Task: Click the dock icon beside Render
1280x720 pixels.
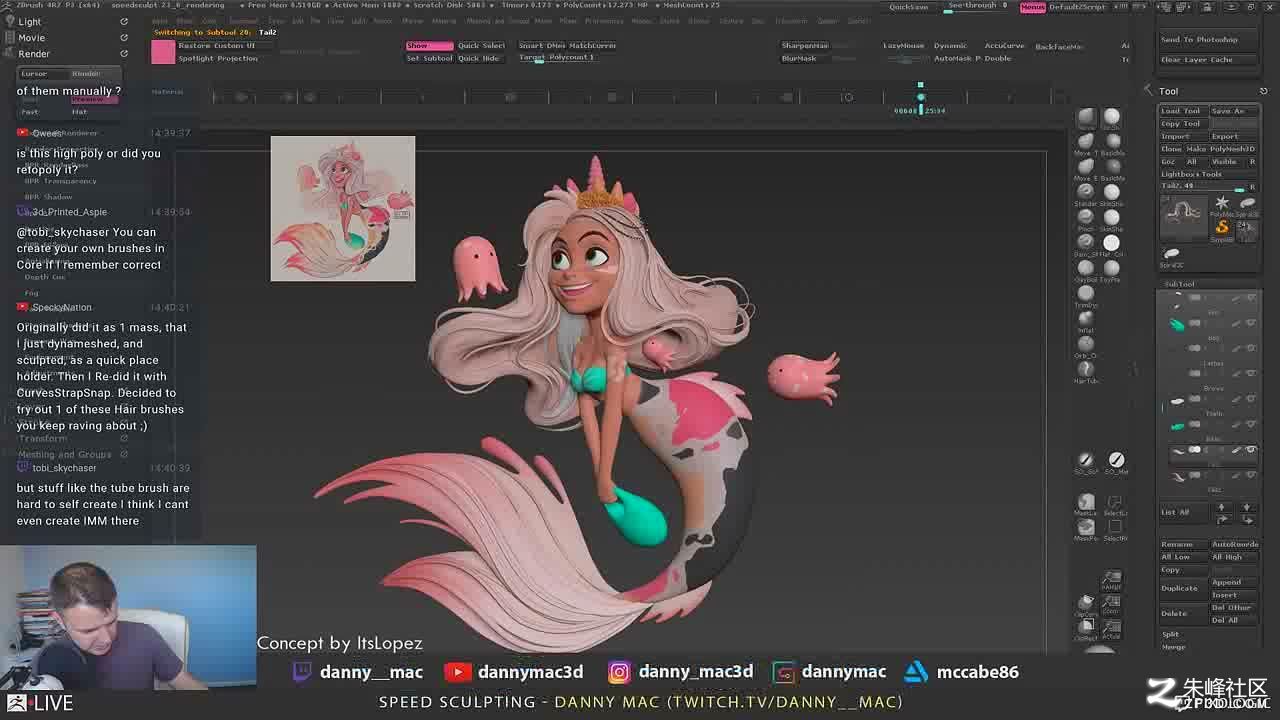Action: pos(124,53)
